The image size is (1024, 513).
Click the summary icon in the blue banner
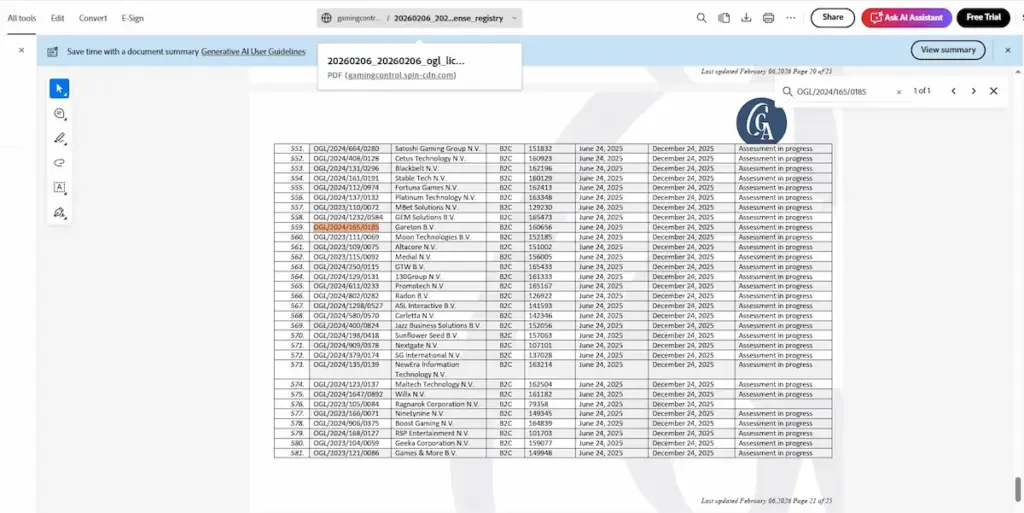point(53,52)
